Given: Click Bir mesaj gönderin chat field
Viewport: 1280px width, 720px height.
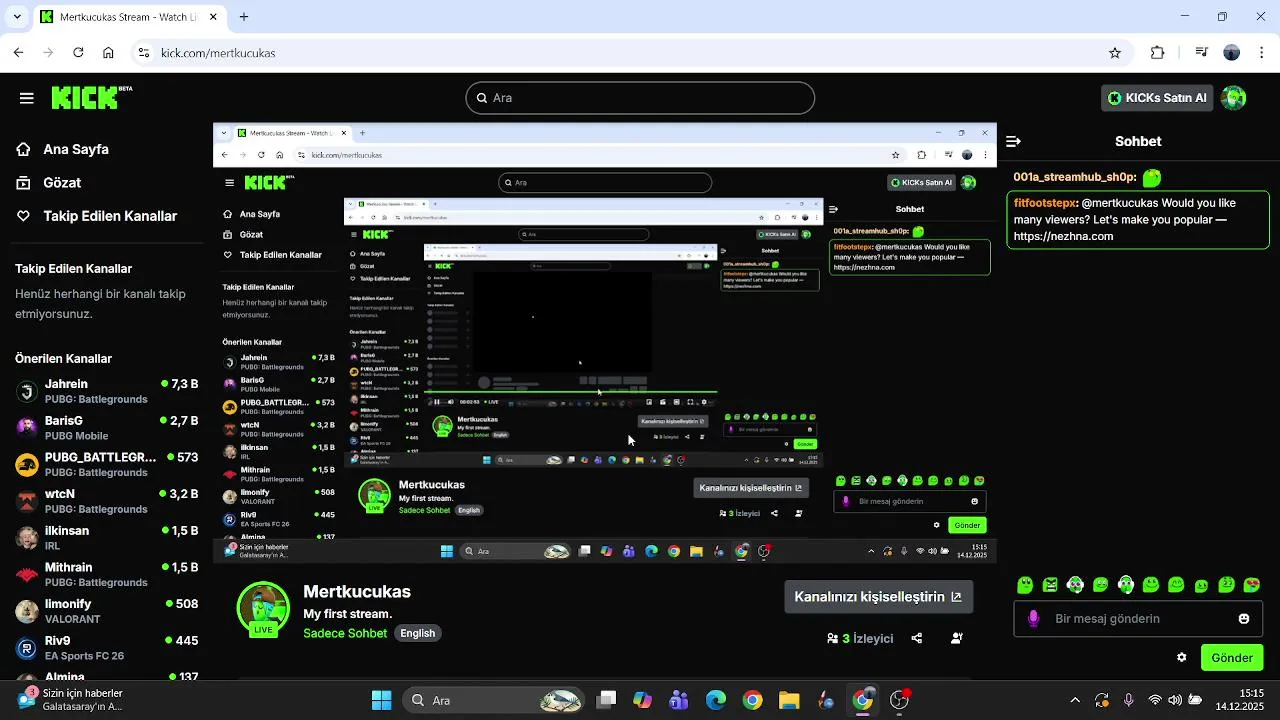Looking at the screenshot, I should pos(1138,619).
